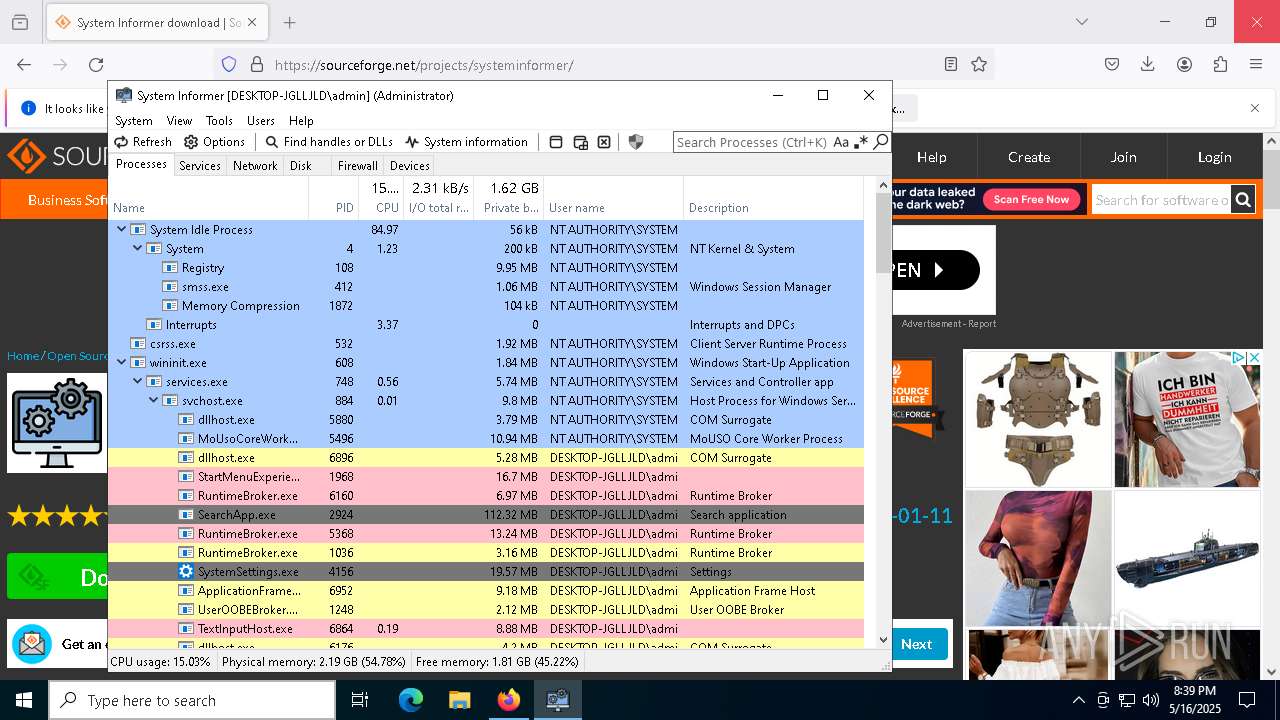Select the Interrupts row
This screenshot has height=720, width=1280.
coord(486,325)
